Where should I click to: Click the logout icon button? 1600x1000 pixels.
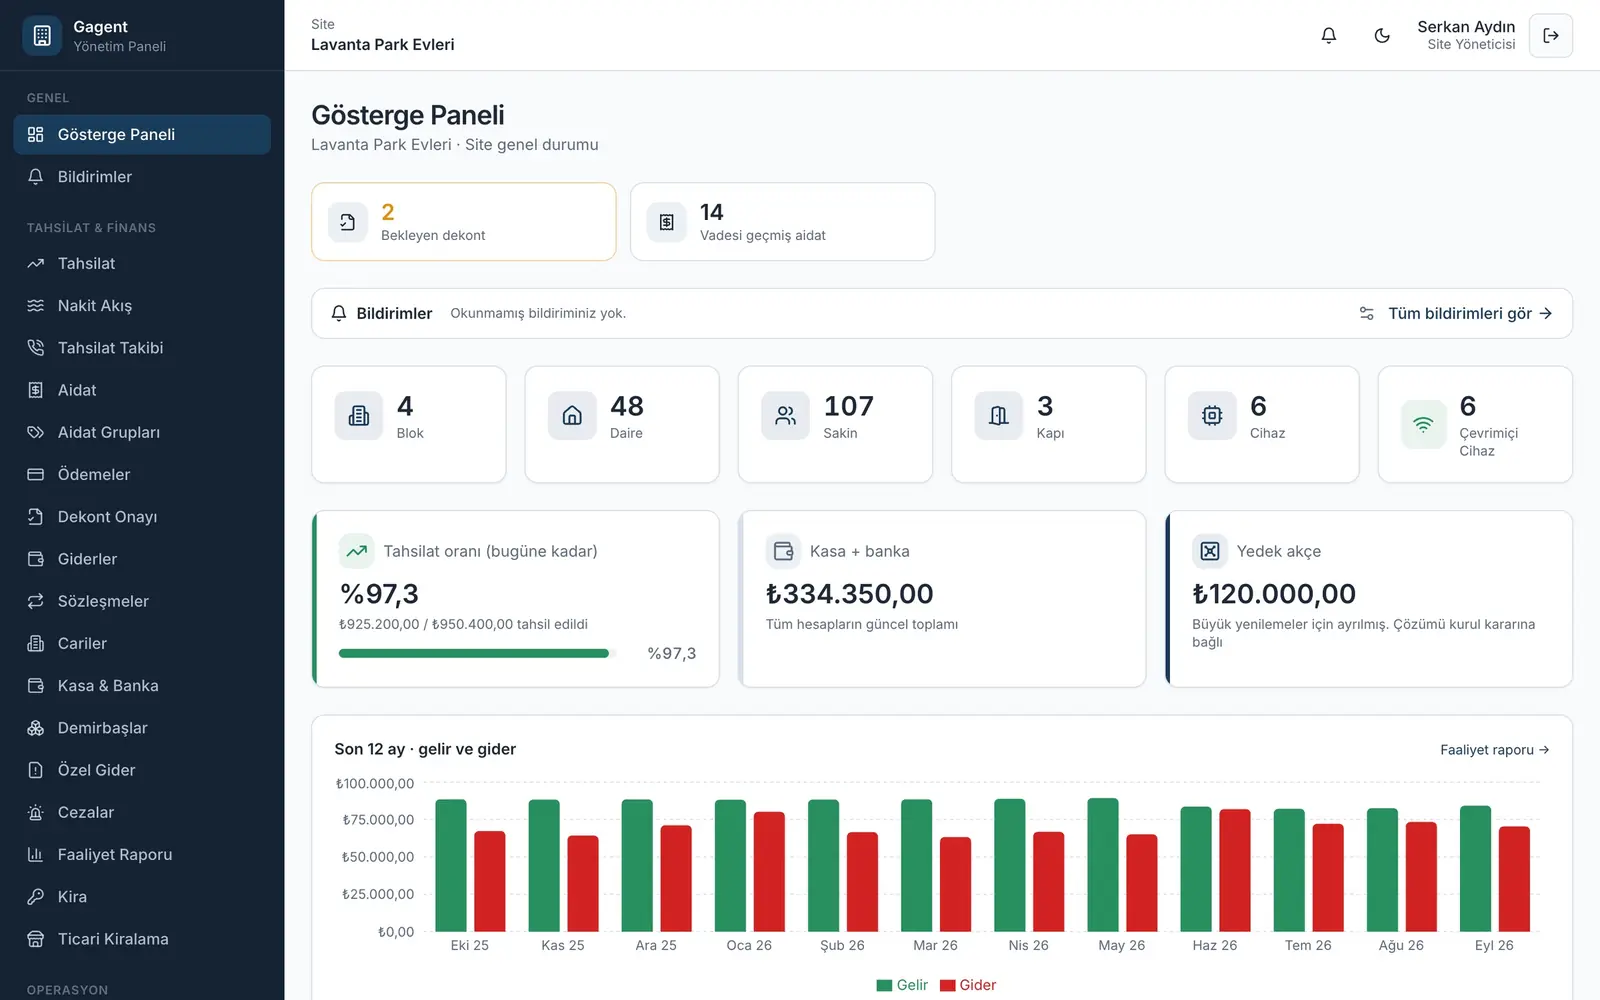[x=1551, y=35]
